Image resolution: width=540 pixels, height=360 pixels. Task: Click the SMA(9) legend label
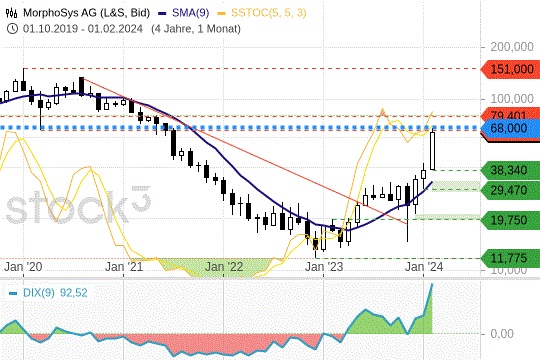[x=190, y=13]
